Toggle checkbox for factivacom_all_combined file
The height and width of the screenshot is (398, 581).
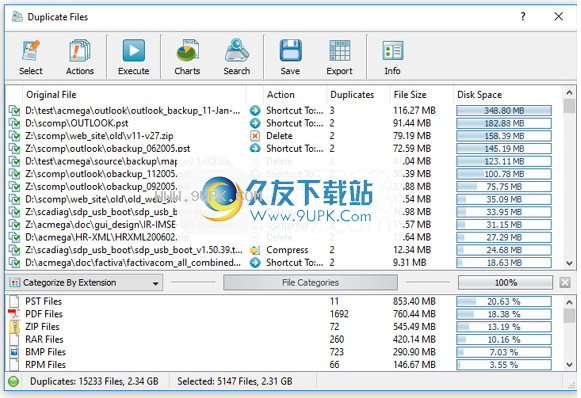14,263
